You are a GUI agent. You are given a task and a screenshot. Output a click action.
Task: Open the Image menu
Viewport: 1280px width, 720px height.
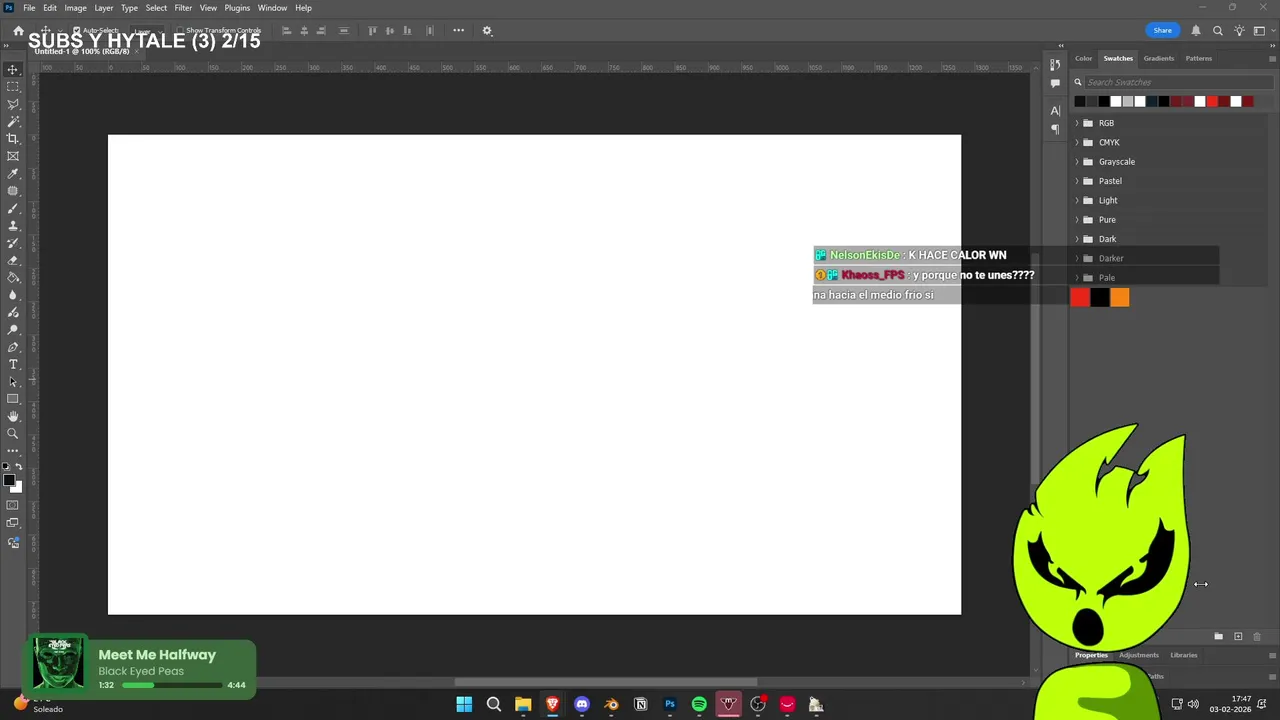point(76,8)
